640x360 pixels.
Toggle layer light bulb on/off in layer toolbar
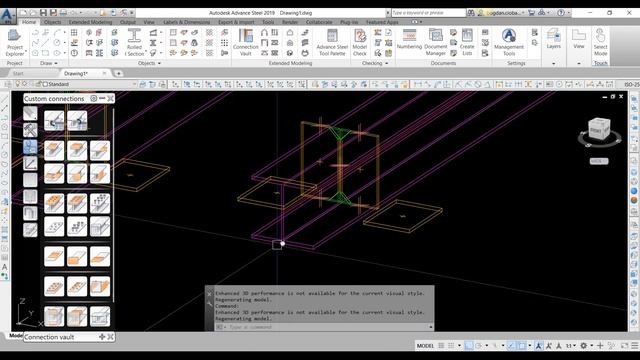coord(18,84)
